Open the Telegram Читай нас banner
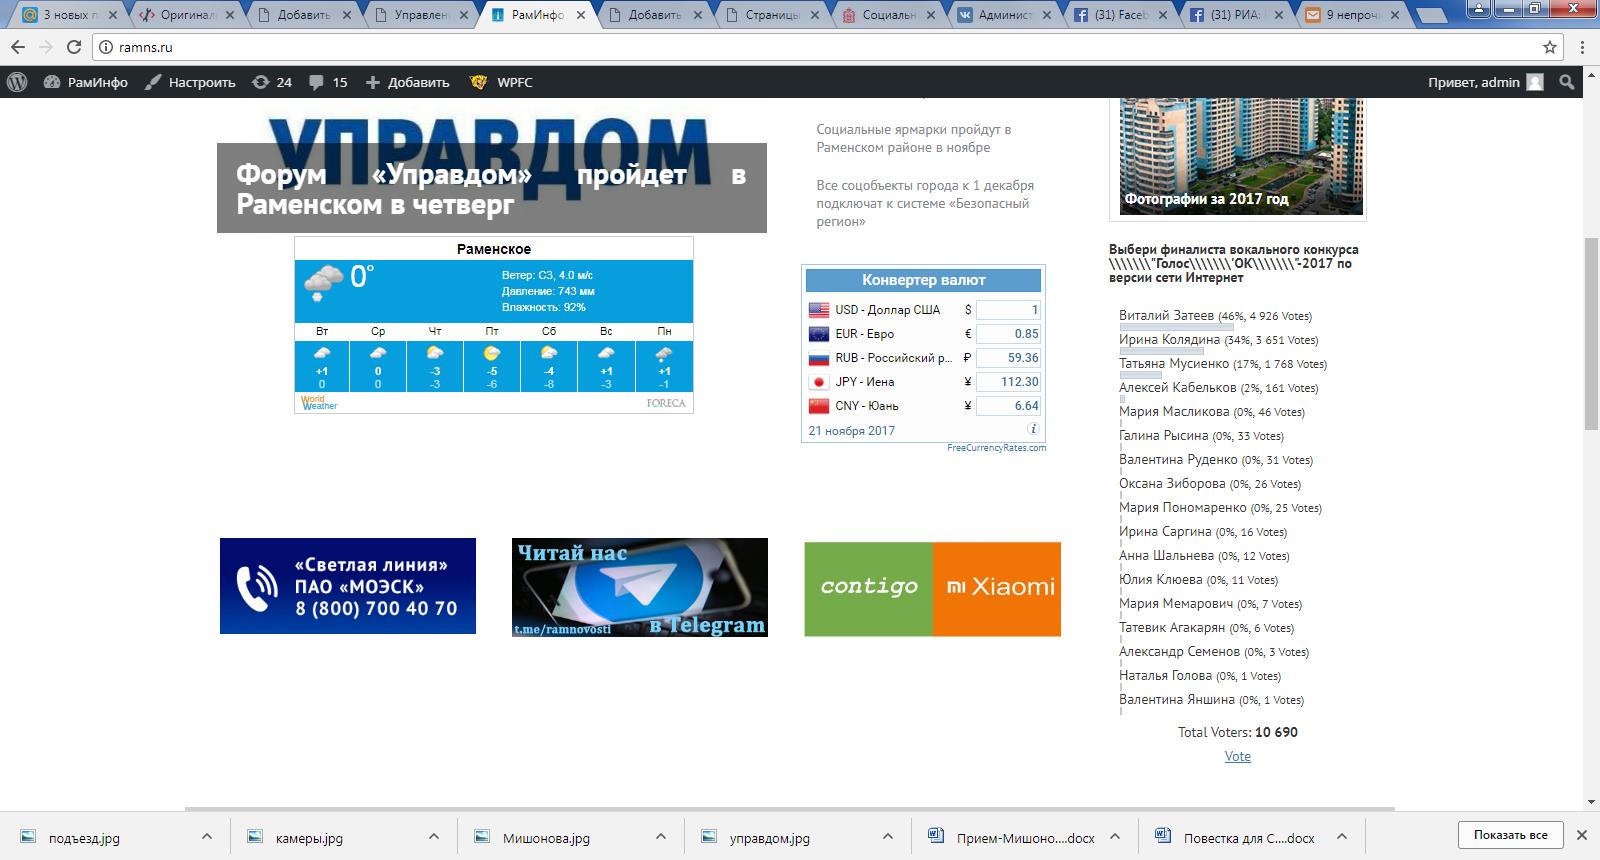This screenshot has height=860, width=1600. pos(640,587)
